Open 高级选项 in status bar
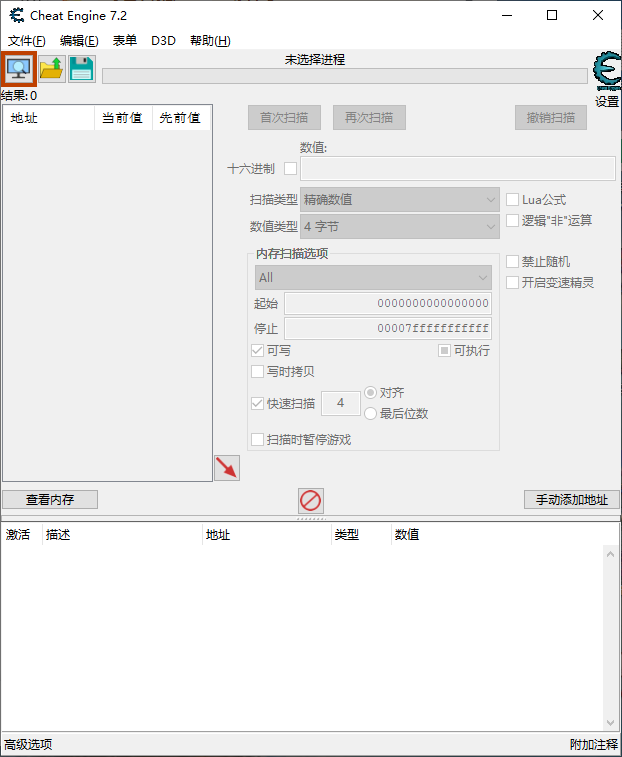 point(28,744)
